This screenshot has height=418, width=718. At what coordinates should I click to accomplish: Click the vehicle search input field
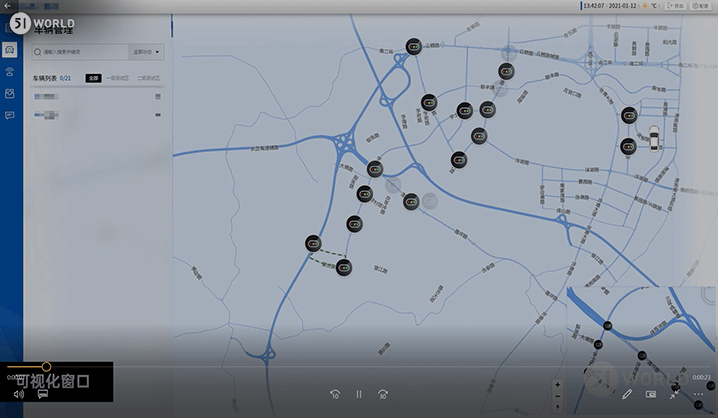[x=80, y=51]
